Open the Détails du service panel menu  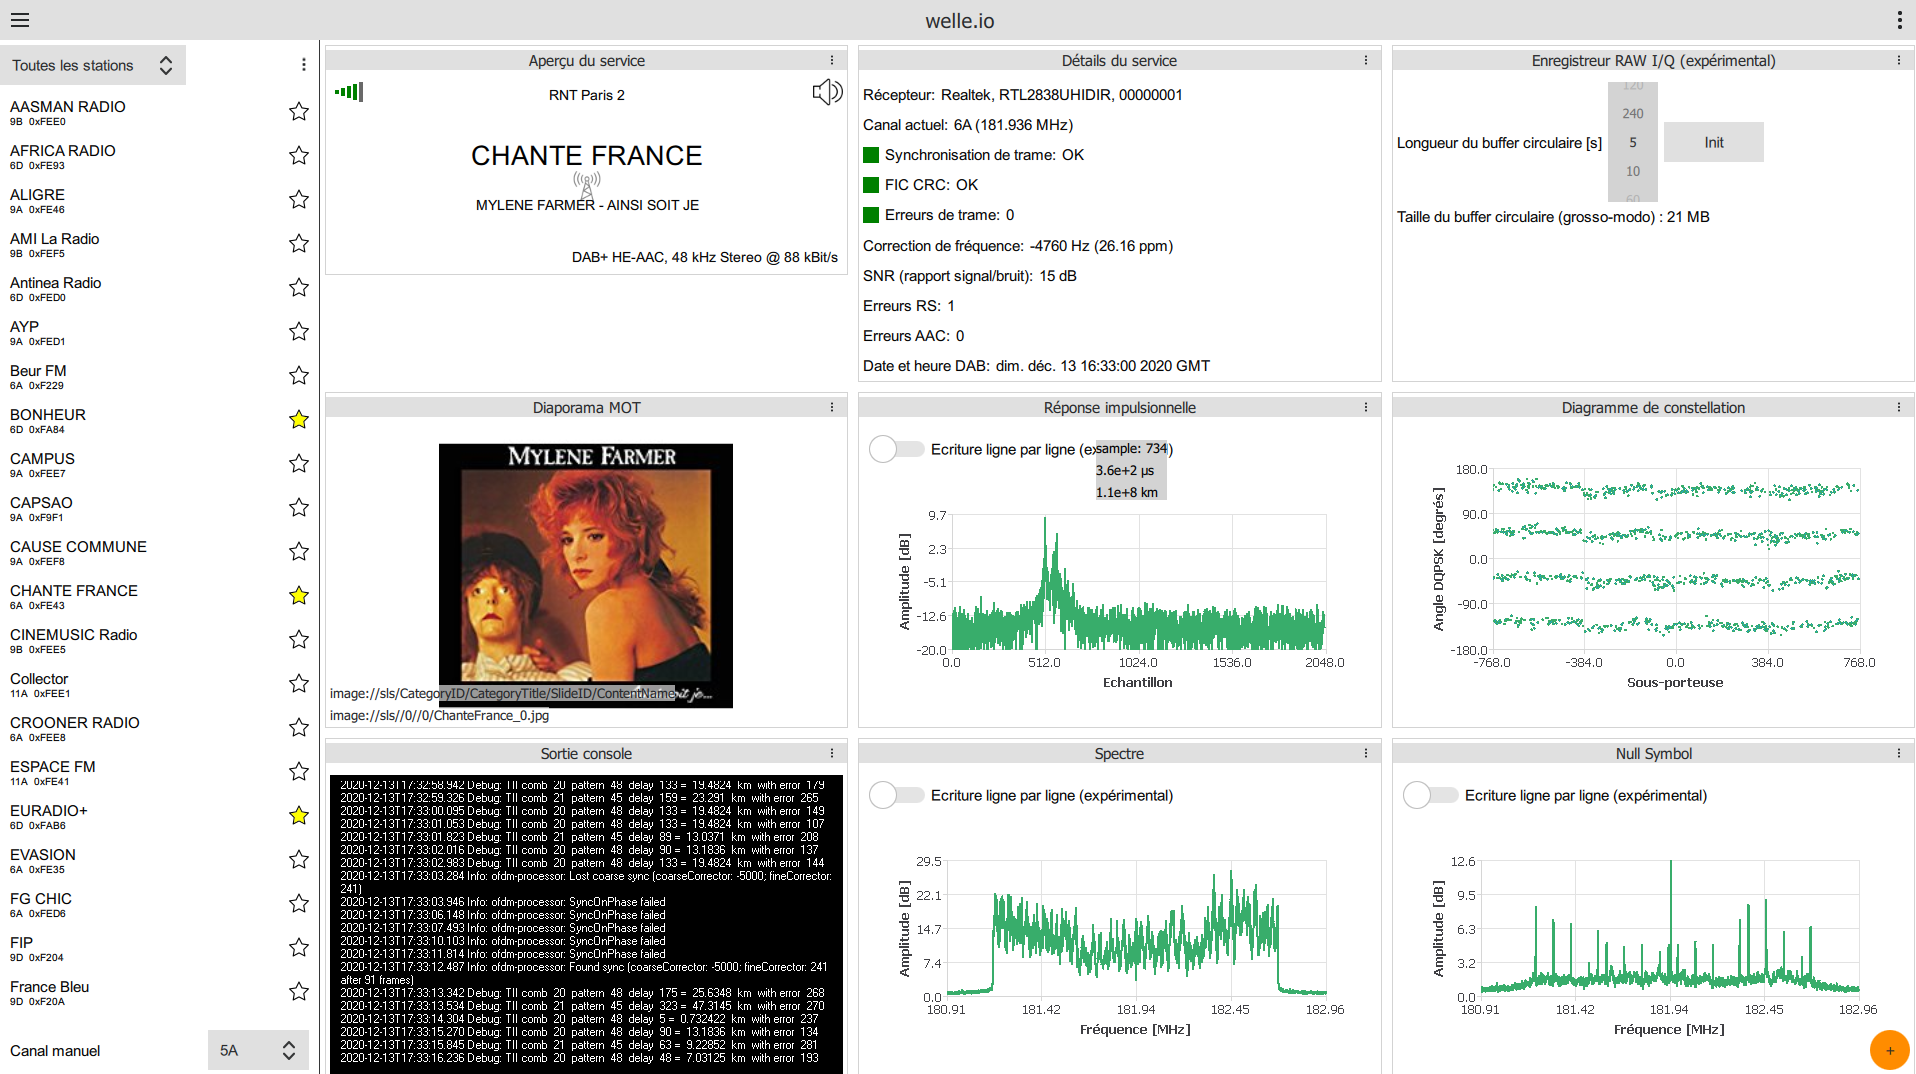coord(1366,60)
